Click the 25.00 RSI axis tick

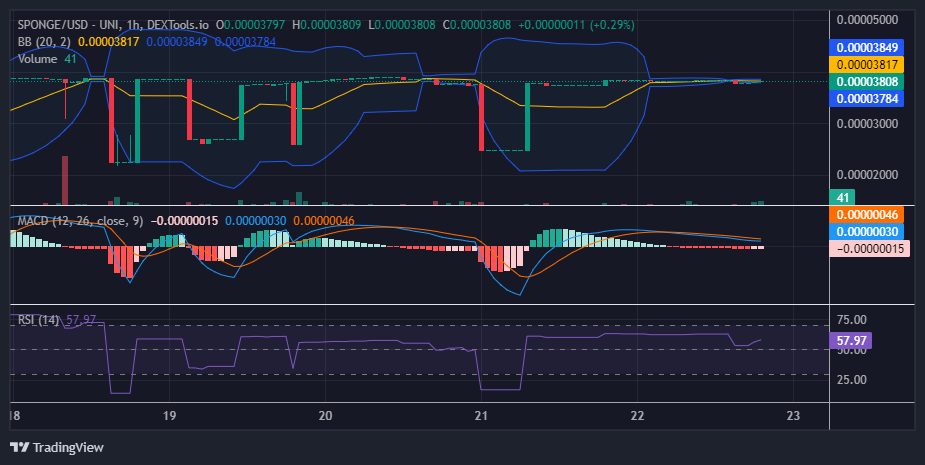(852, 379)
